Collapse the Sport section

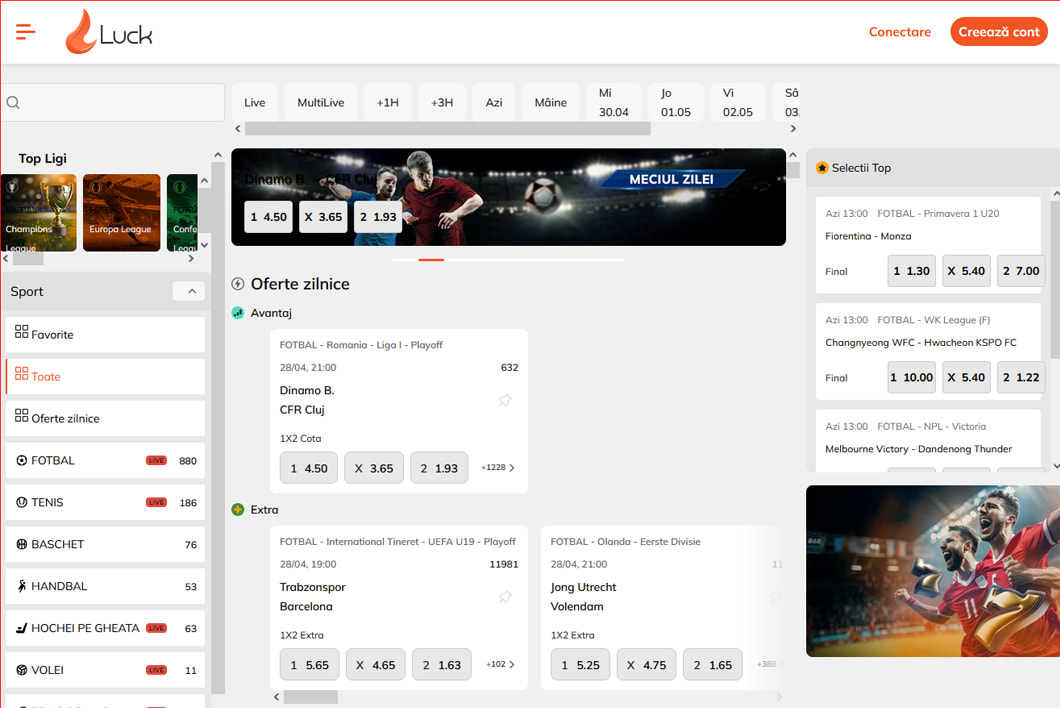coord(189,291)
